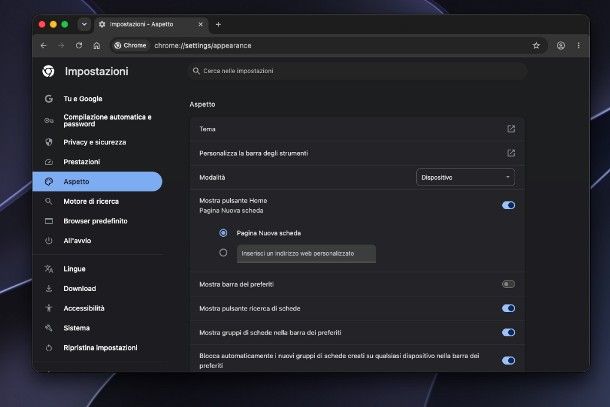Enable Mostra barra dei preferiti toggle

pos(508,284)
